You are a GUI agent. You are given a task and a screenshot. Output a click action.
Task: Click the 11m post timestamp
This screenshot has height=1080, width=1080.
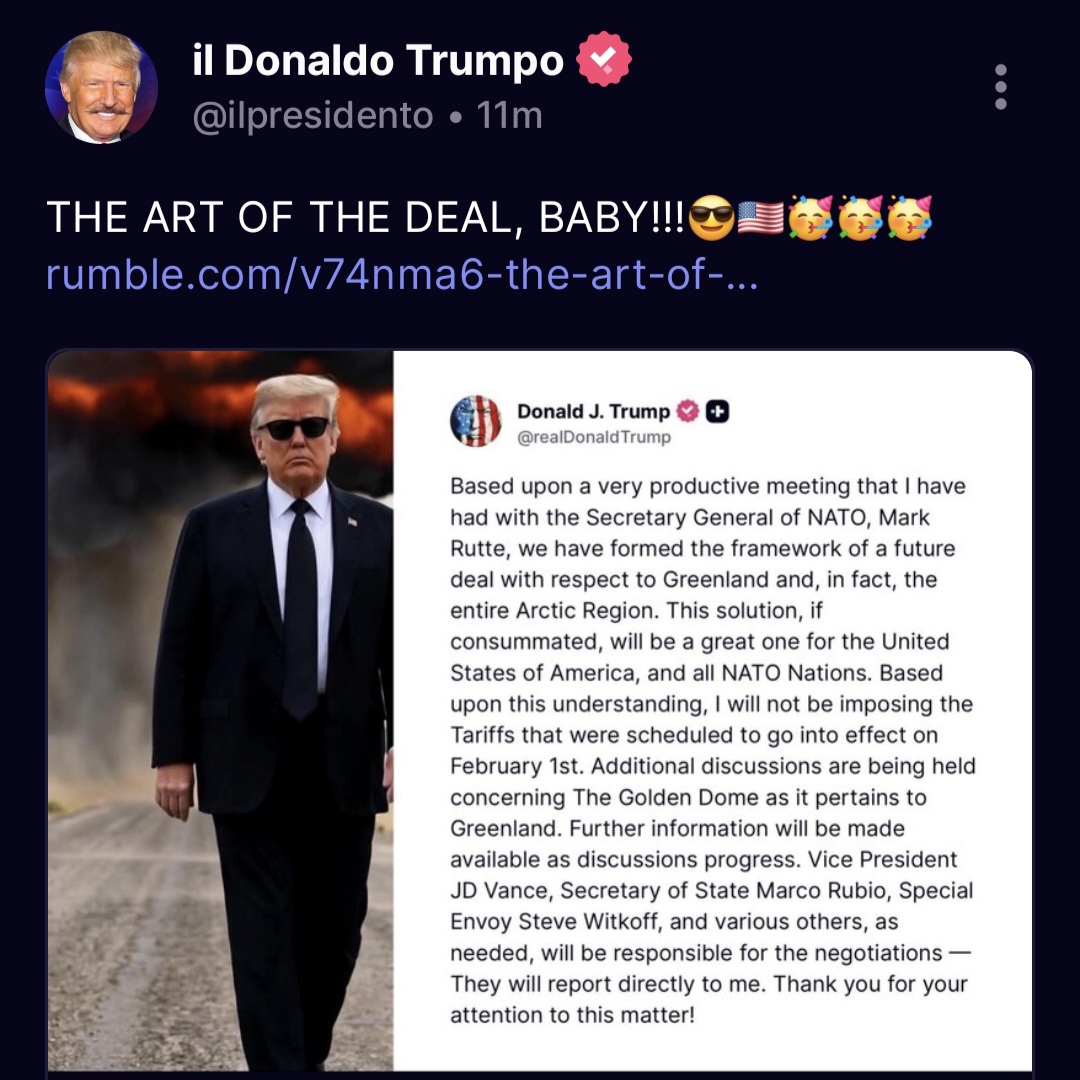coord(509,115)
